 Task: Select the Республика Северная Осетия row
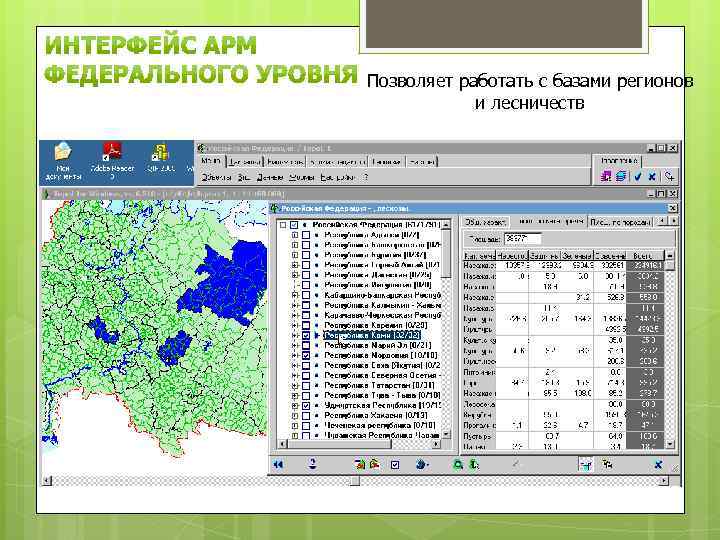tap(382, 376)
